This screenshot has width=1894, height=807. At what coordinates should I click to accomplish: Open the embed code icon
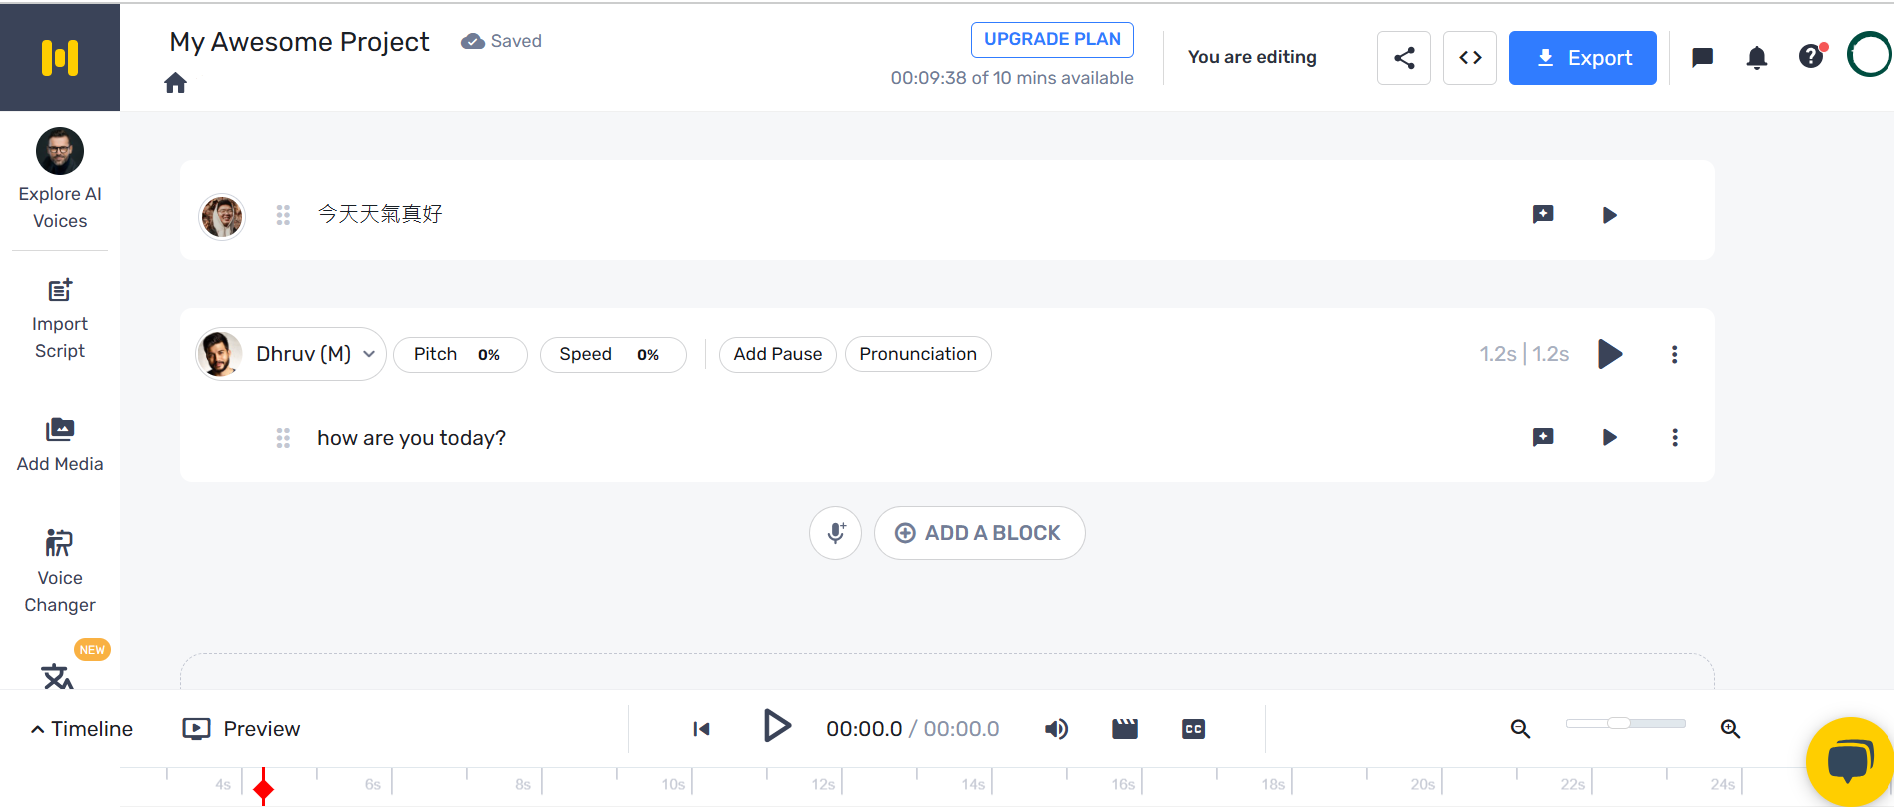[x=1469, y=58]
